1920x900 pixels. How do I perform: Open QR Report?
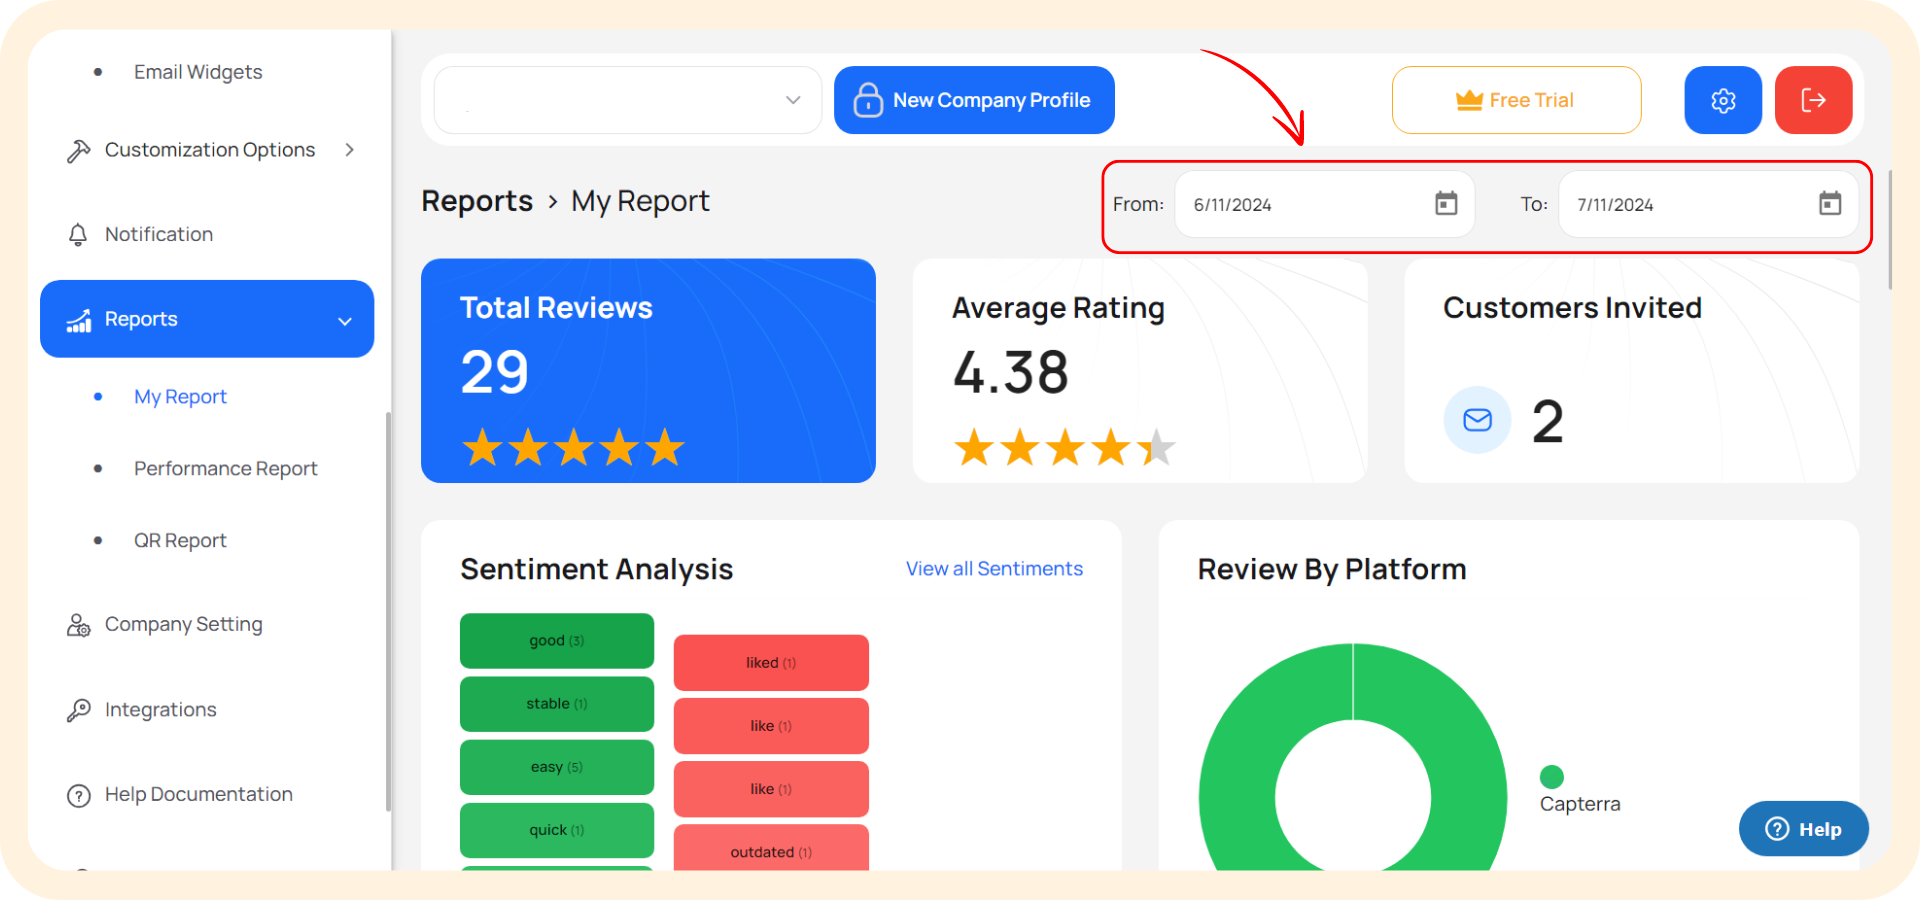coord(180,541)
